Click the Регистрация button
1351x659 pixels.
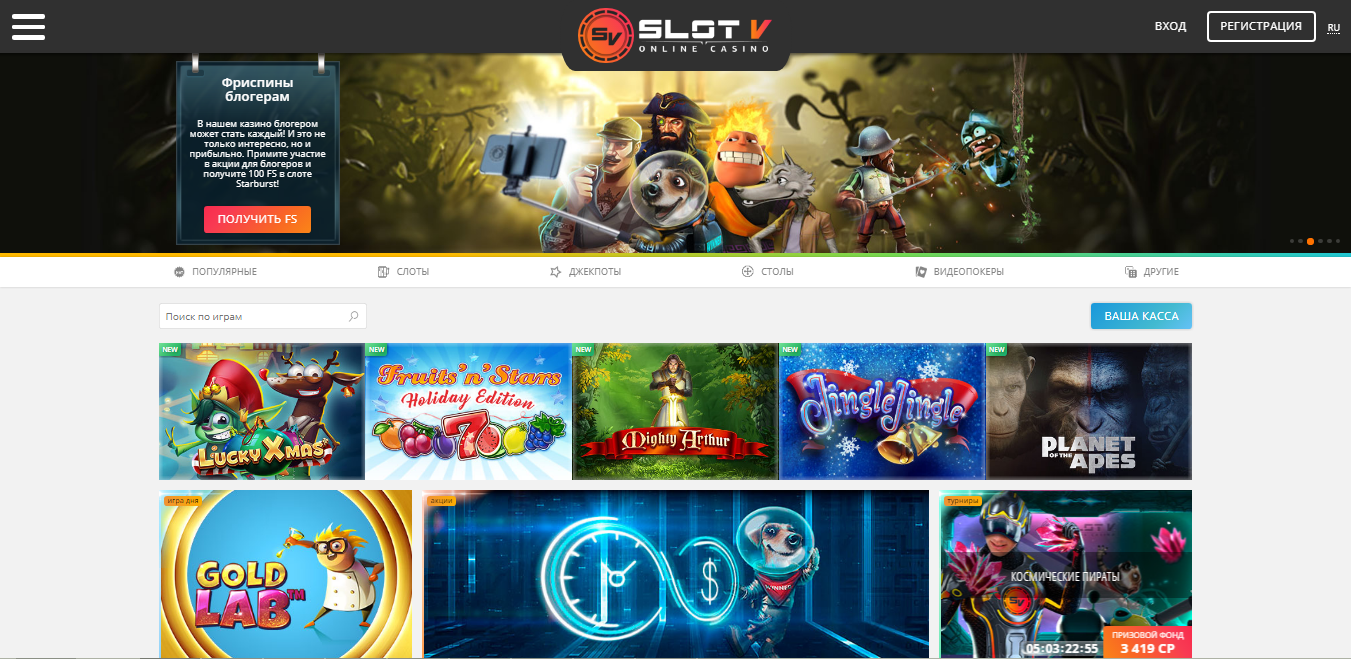tap(1261, 26)
